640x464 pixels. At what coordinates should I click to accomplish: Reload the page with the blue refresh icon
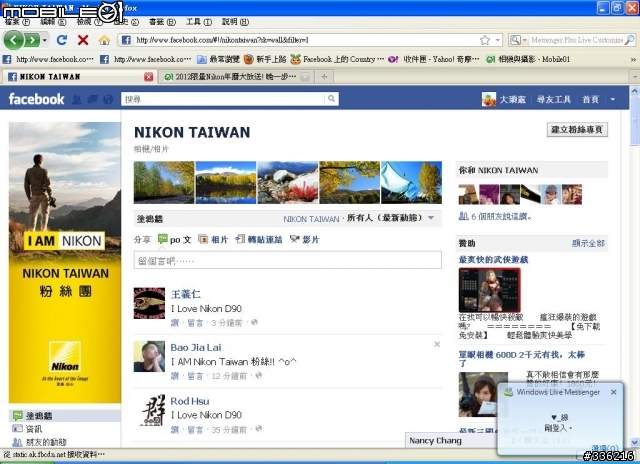point(62,40)
